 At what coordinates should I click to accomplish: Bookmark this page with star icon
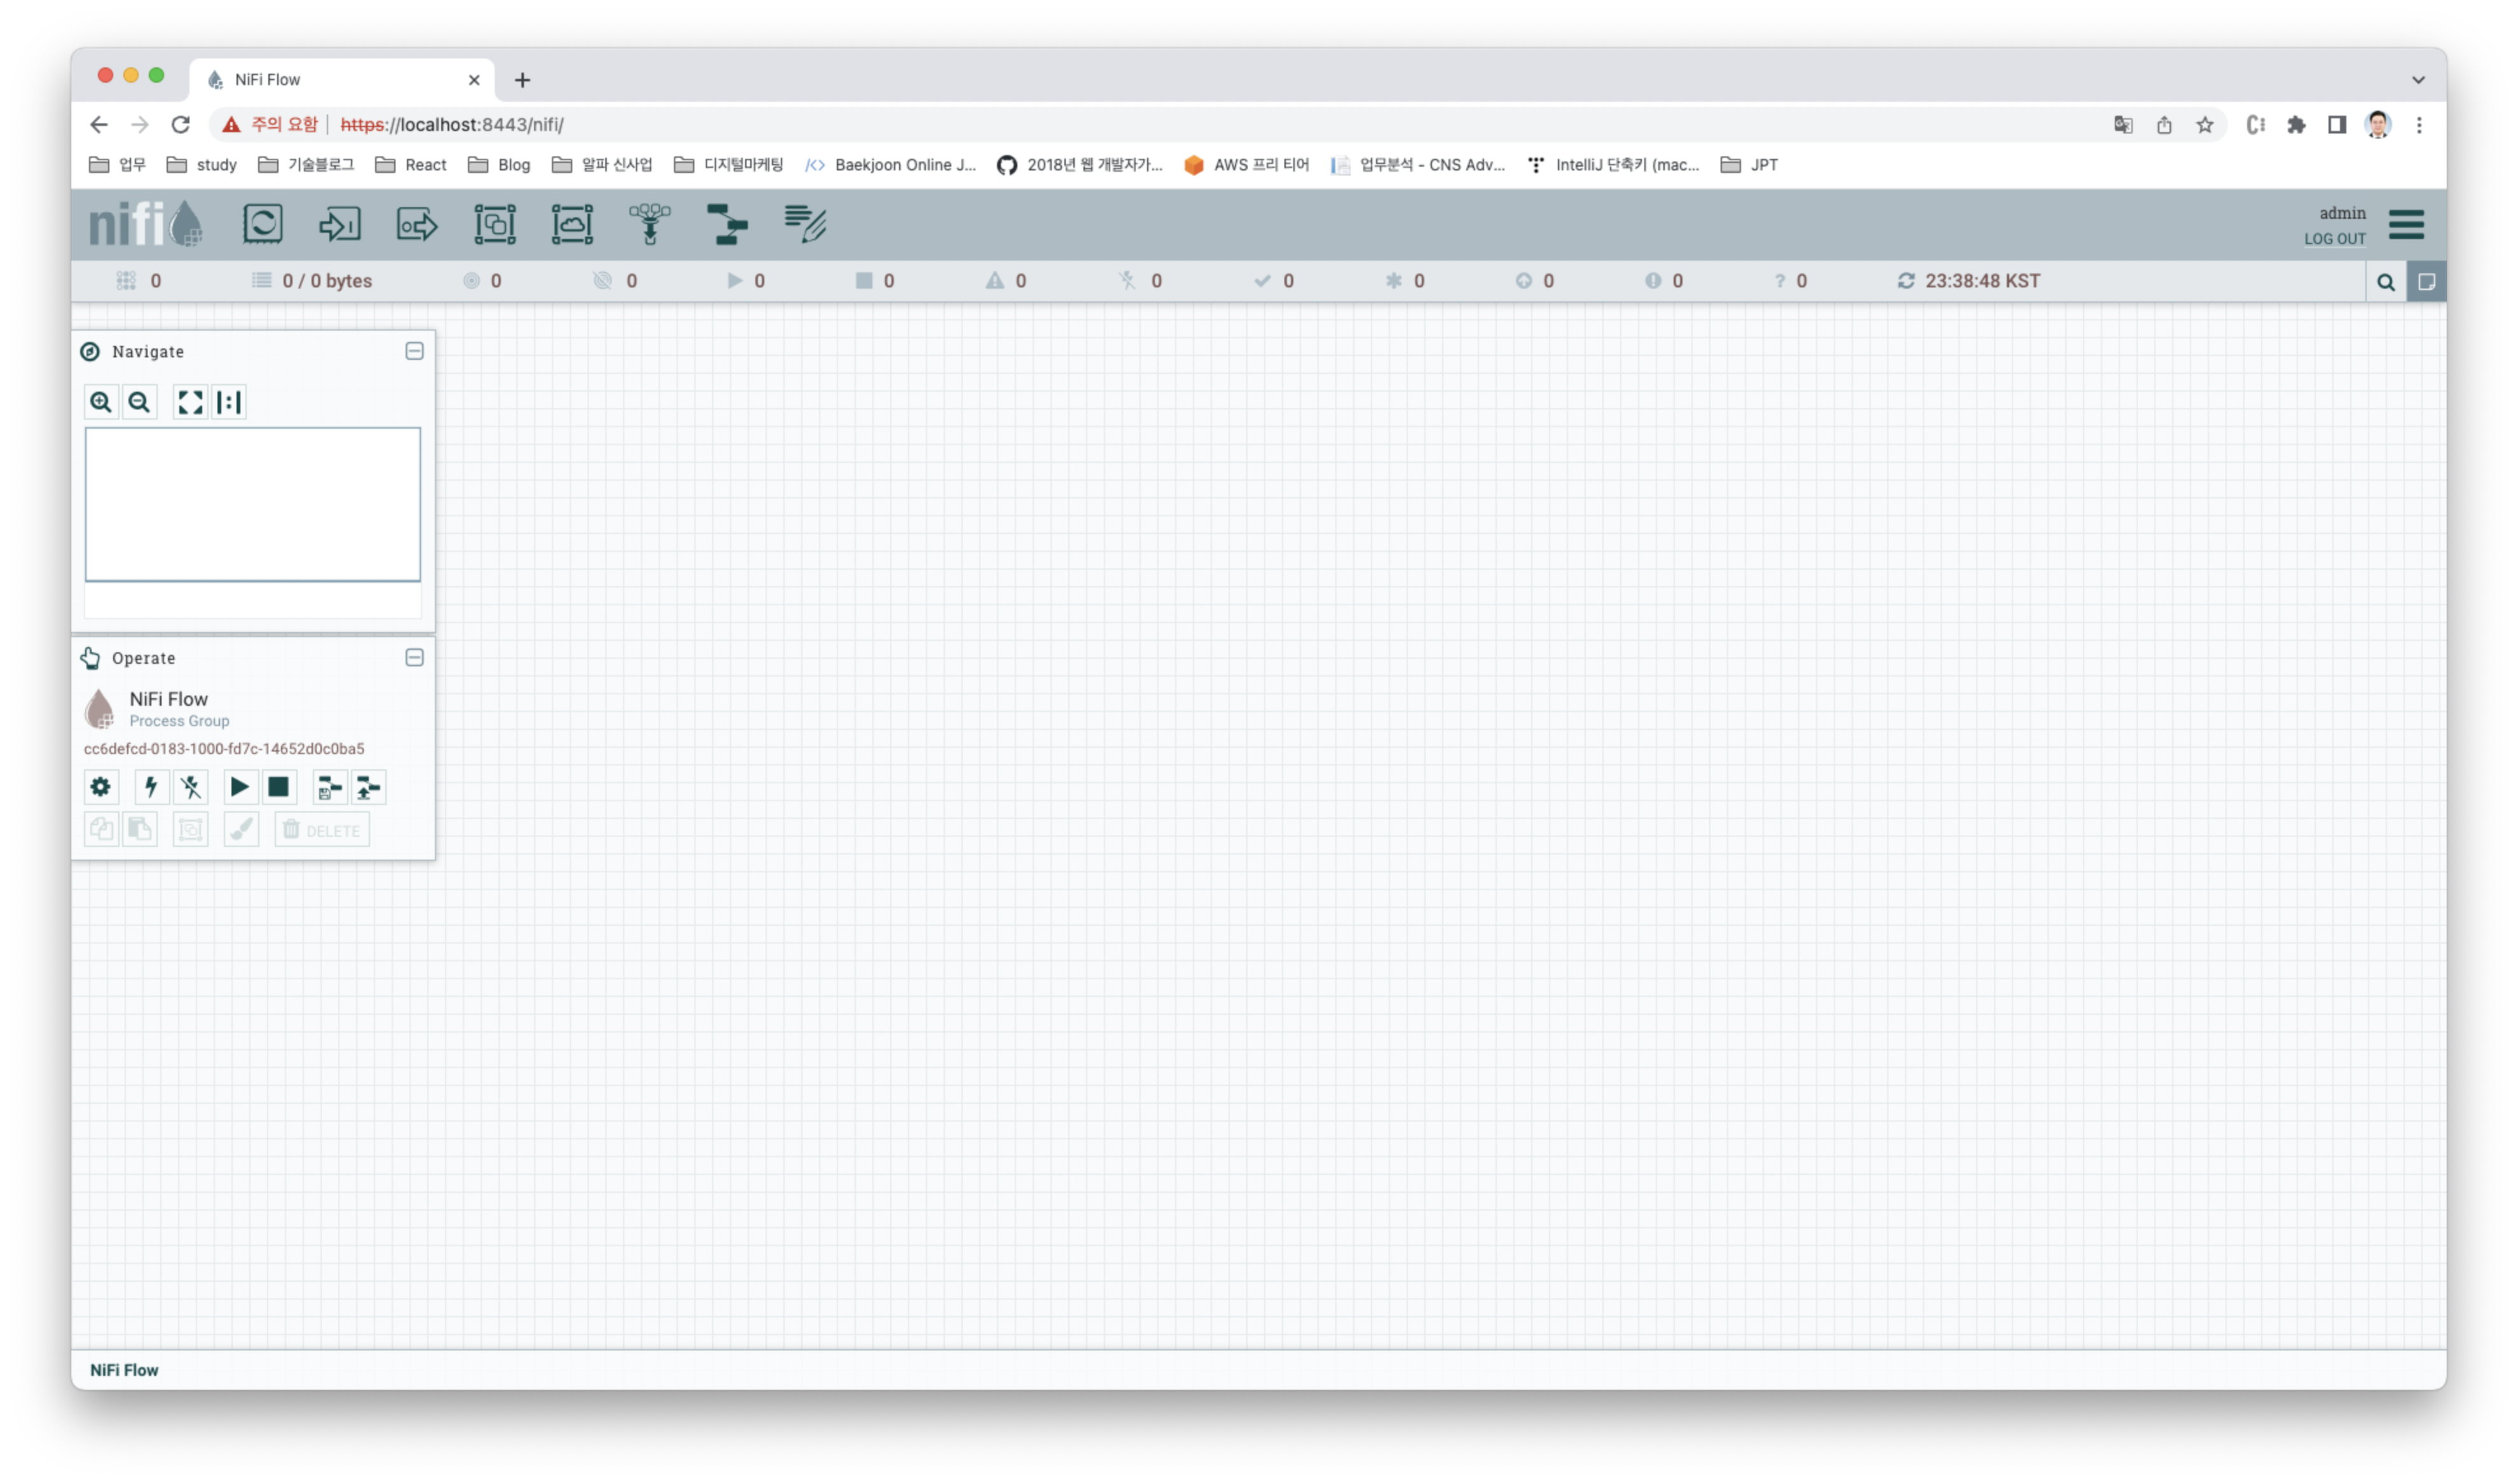click(2205, 125)
